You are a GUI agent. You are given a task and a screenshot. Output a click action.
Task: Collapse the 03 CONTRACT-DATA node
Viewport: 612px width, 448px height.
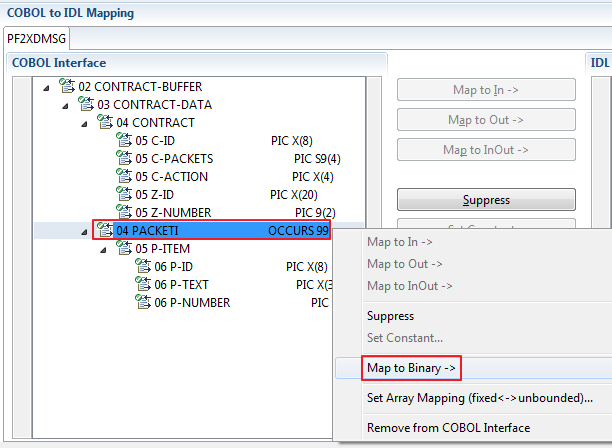(x=66, y=106)
